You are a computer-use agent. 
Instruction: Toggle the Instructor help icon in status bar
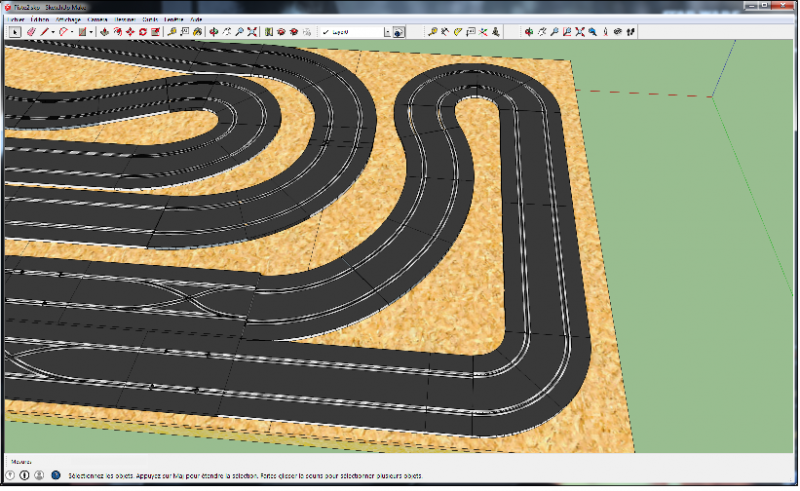coord(55,475)
